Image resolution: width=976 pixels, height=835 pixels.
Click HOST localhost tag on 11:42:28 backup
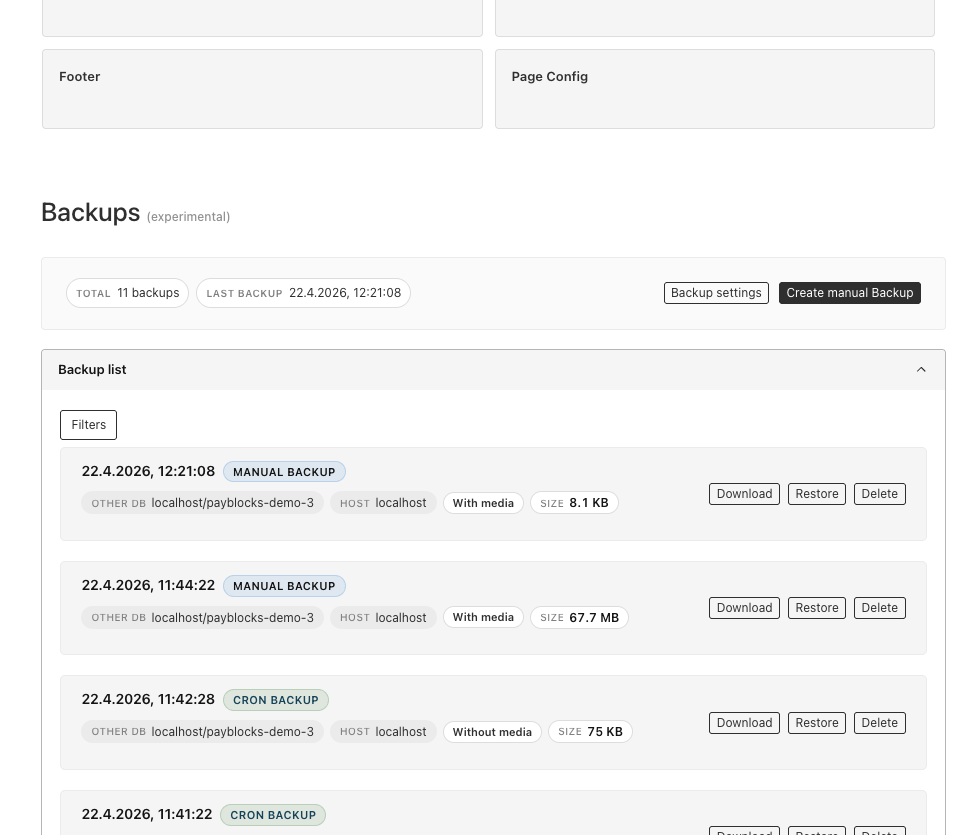point(383,732)
